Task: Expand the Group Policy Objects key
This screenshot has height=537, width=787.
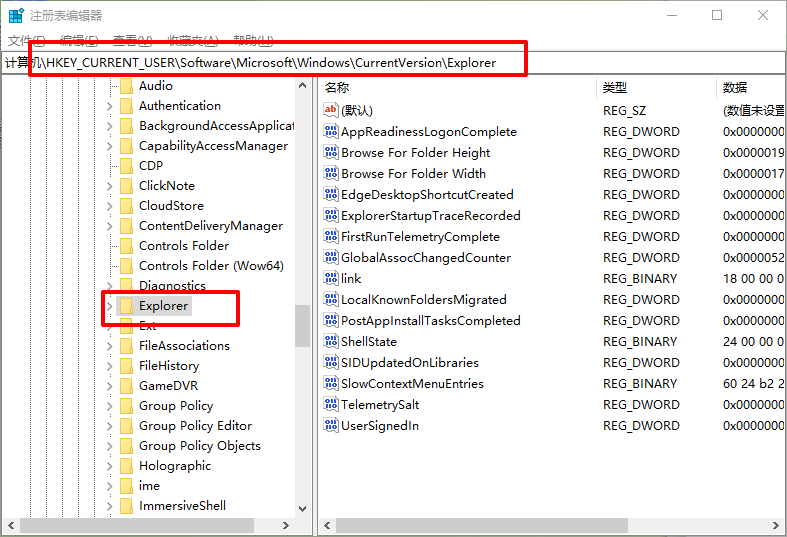Action: tap(110, 446)
